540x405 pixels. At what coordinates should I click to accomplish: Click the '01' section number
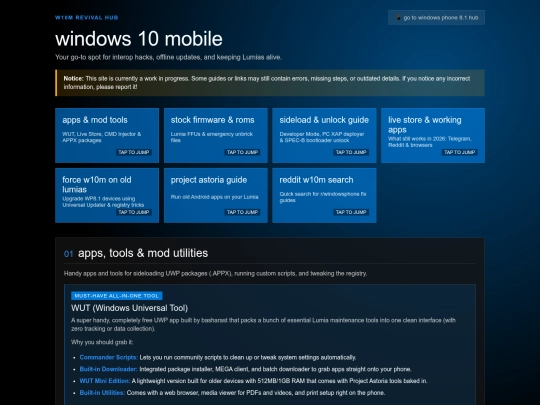69,254
